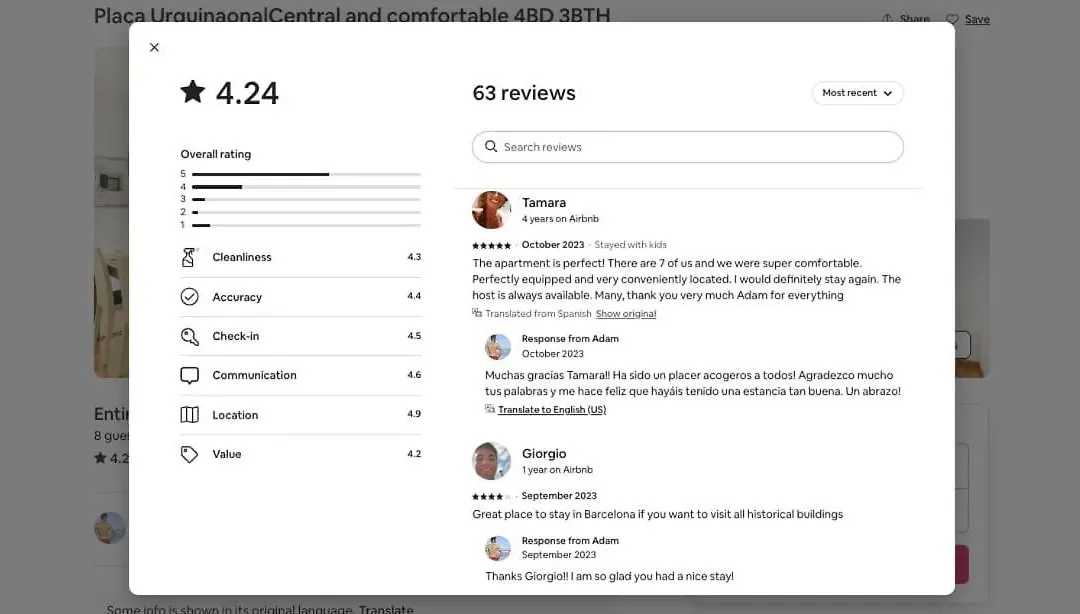
Task: Click the Cleanliness spray bottle icon
Action: 189,257
